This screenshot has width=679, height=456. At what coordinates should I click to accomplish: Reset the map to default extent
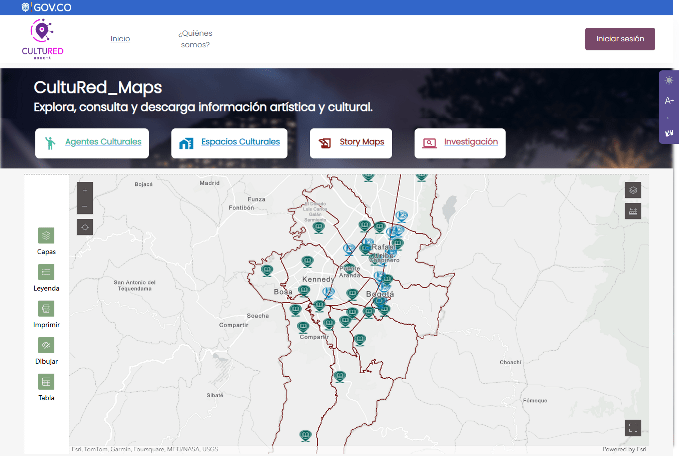click(84, 227)
